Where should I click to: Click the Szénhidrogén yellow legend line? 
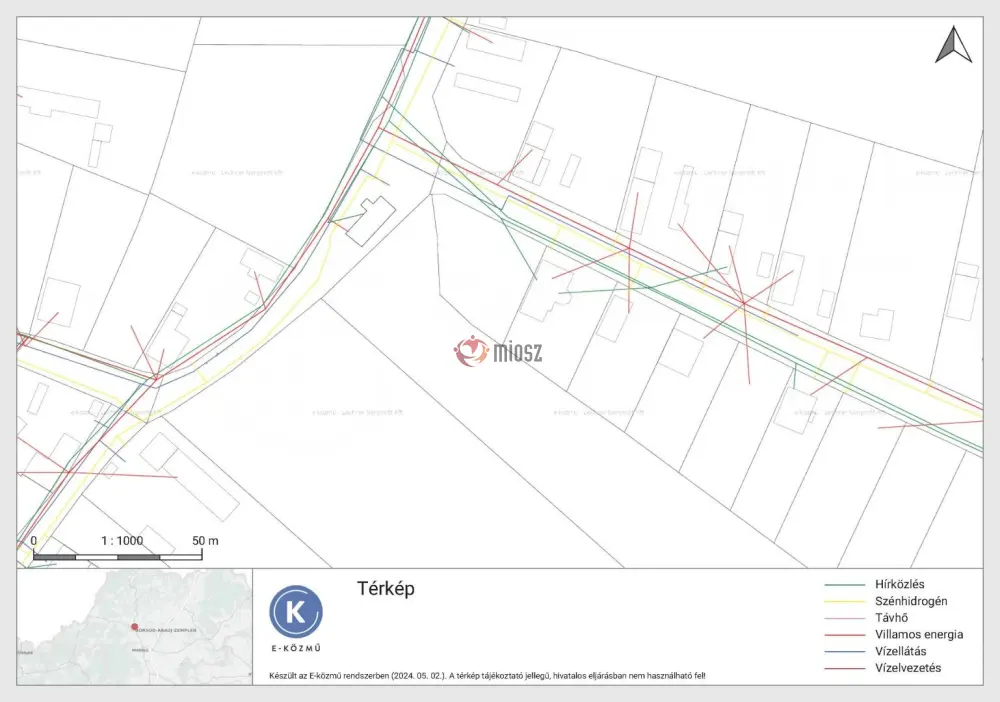(844, 601)
